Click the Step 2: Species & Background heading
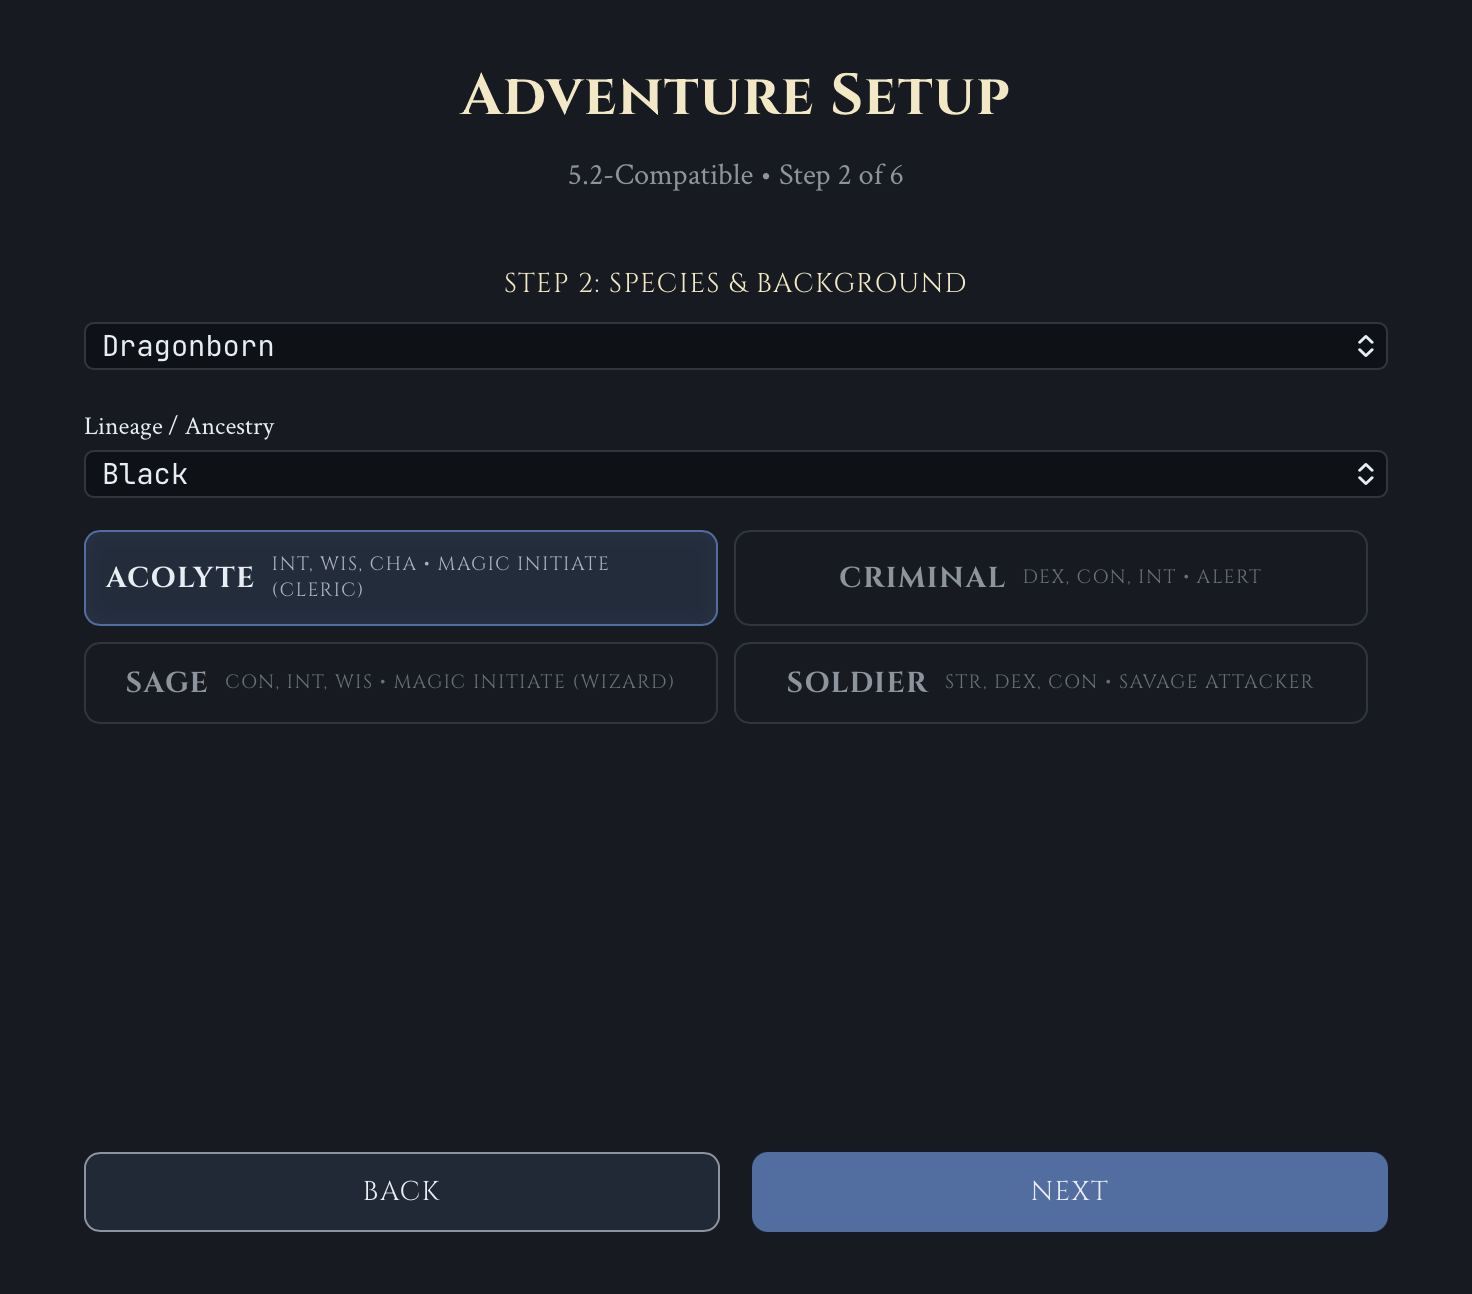This screenshot has height=1294, width=1472. pyautogui.click(x=736, y=283)
